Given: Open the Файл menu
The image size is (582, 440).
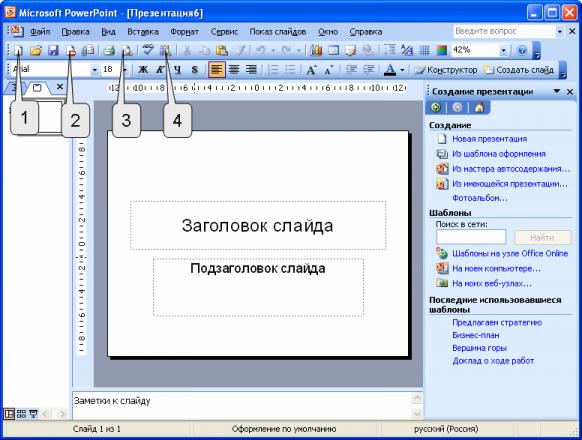Looking at the screenshot, I should [40, 32].
